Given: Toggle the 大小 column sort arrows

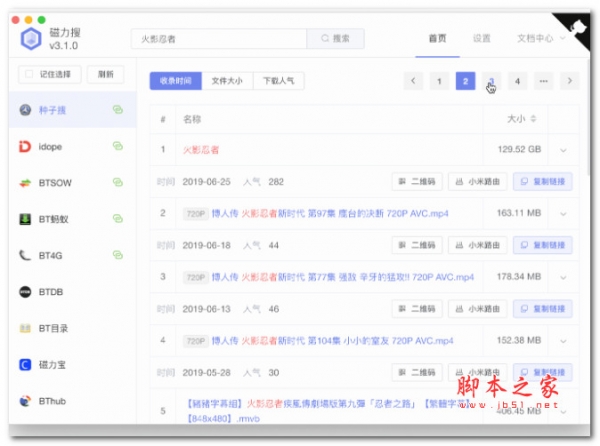Looking at the screenshot, I should pos(533,119).
